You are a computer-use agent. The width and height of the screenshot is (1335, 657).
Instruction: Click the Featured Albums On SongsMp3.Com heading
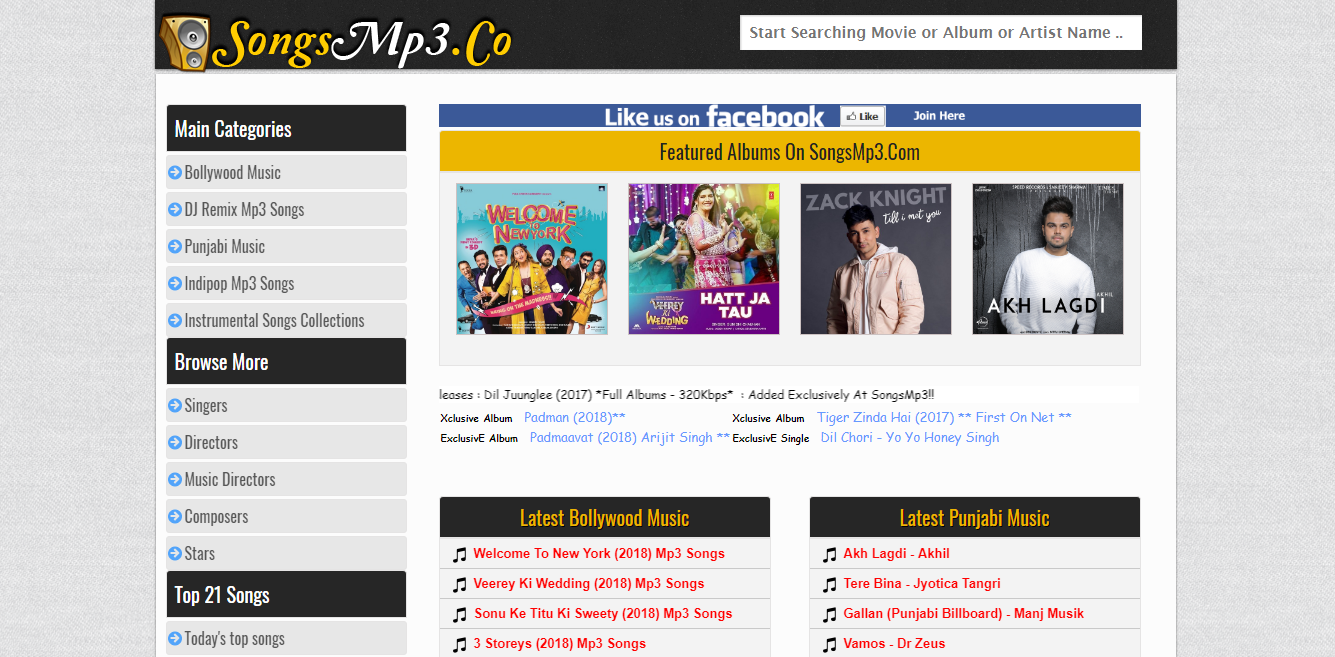[x=790, y=152]
